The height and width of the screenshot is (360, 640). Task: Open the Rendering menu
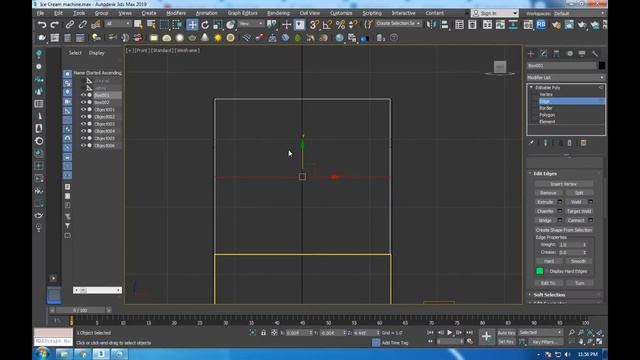[x=278, y=13]
